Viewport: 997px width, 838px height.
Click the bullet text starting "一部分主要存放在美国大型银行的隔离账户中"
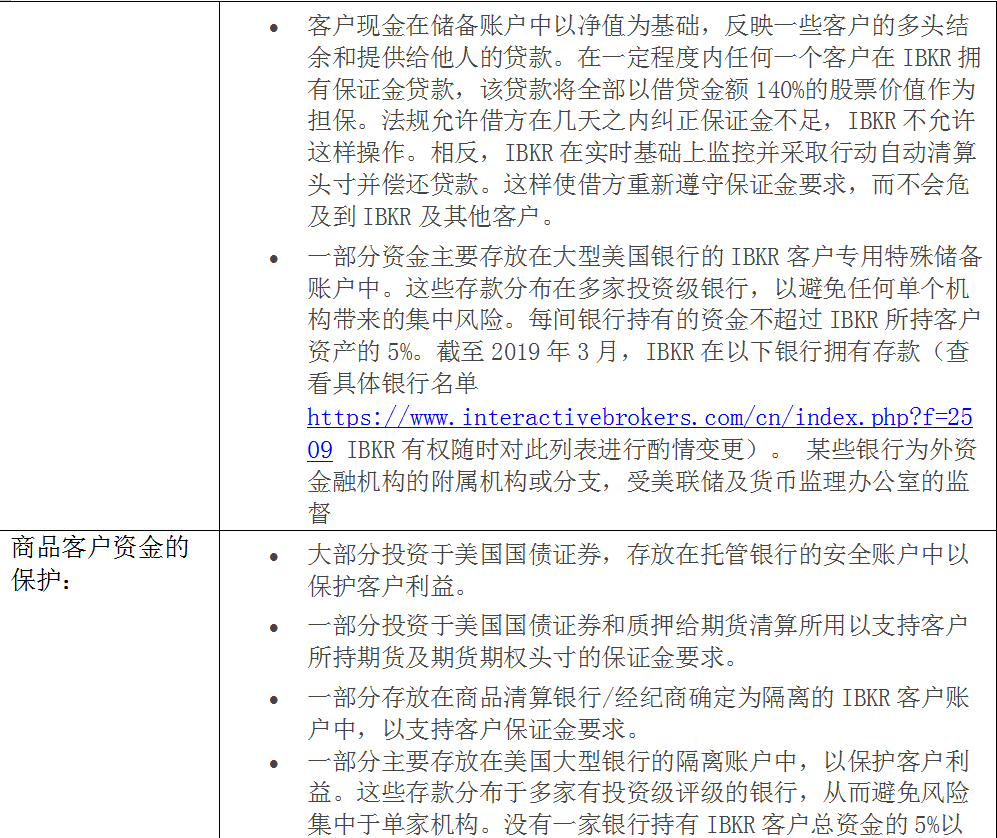coord(638,792)
